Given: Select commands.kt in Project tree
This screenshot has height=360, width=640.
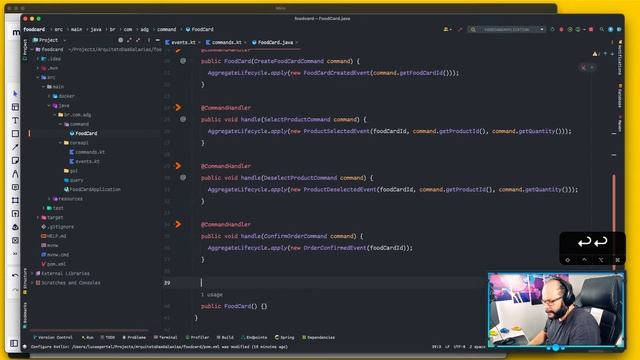Looking at the screenshot, I should click(87, 152).
